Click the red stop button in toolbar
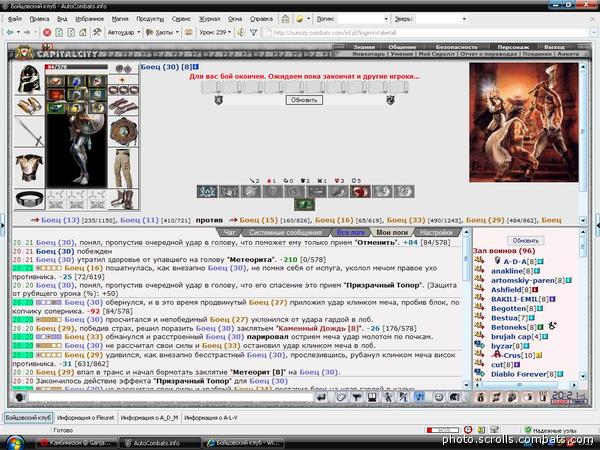This screenshot has height=450, width=600. 47,33
